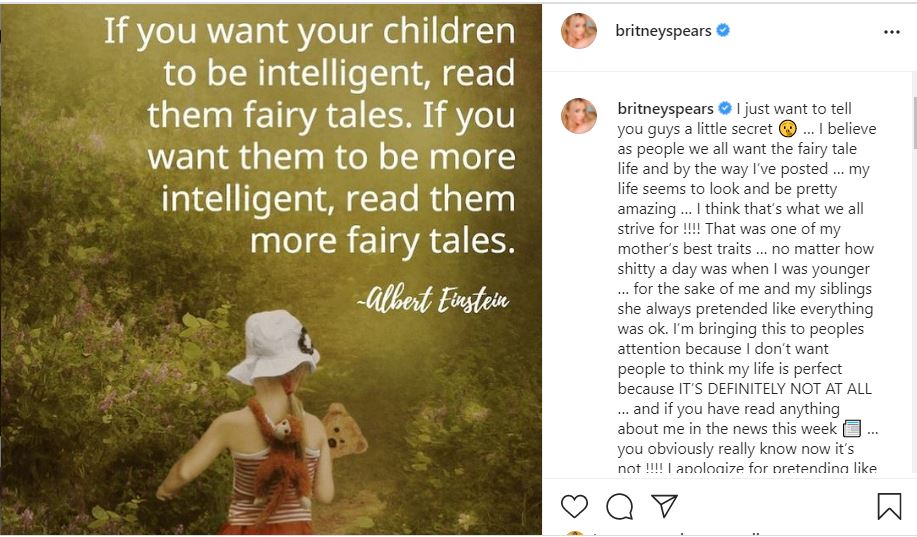Click the britneyspears username starting the caption
The width and height of the screenshot is (917, 537).
click(664, 108)
